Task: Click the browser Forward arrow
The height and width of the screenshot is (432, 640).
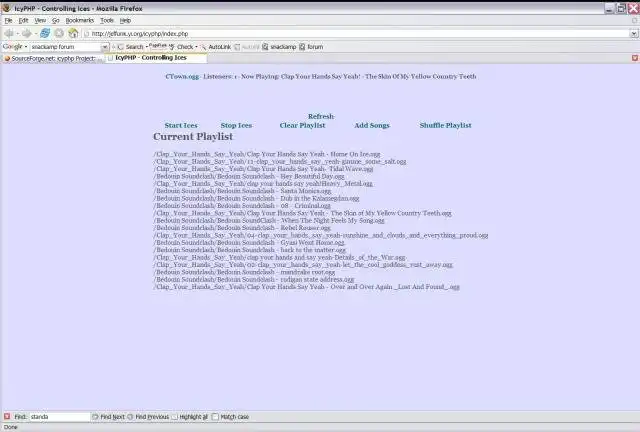Action: coord(27,33)
